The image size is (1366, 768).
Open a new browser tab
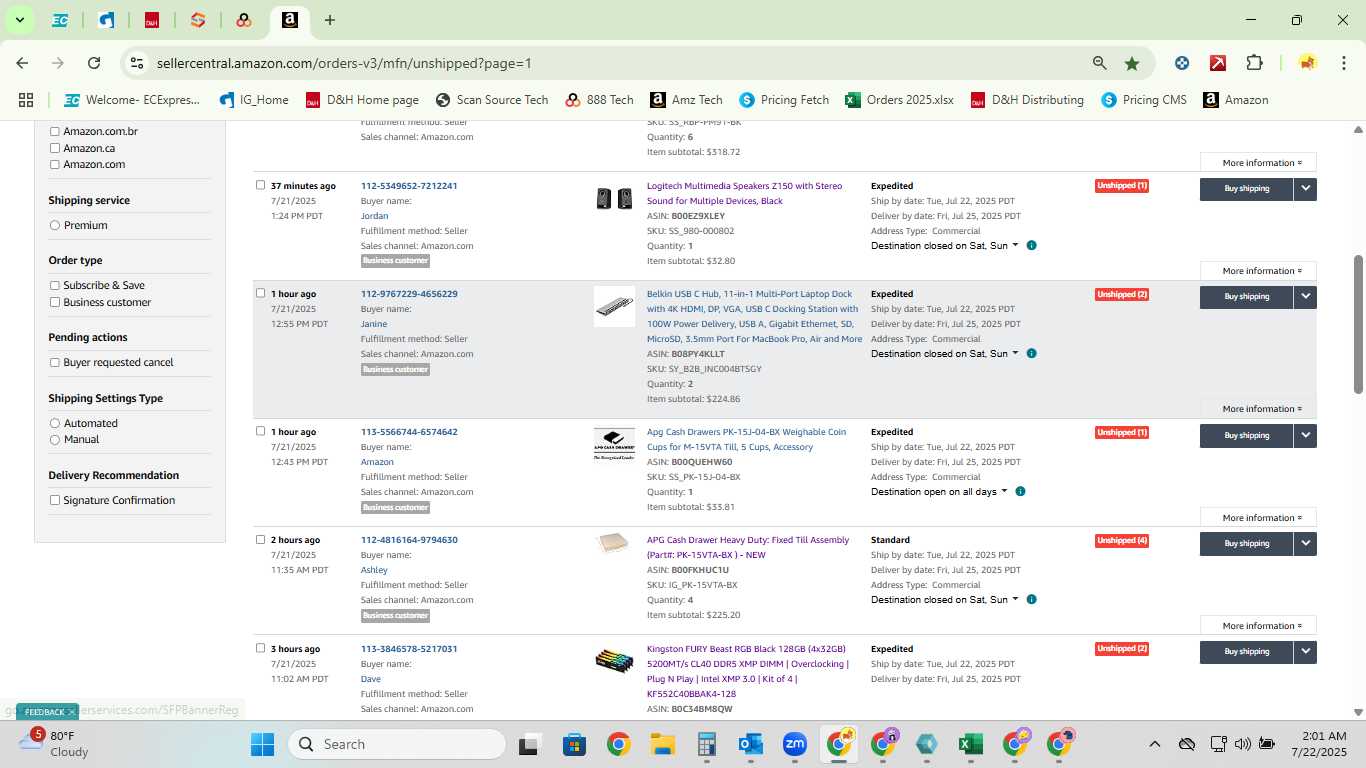(330, 20)
